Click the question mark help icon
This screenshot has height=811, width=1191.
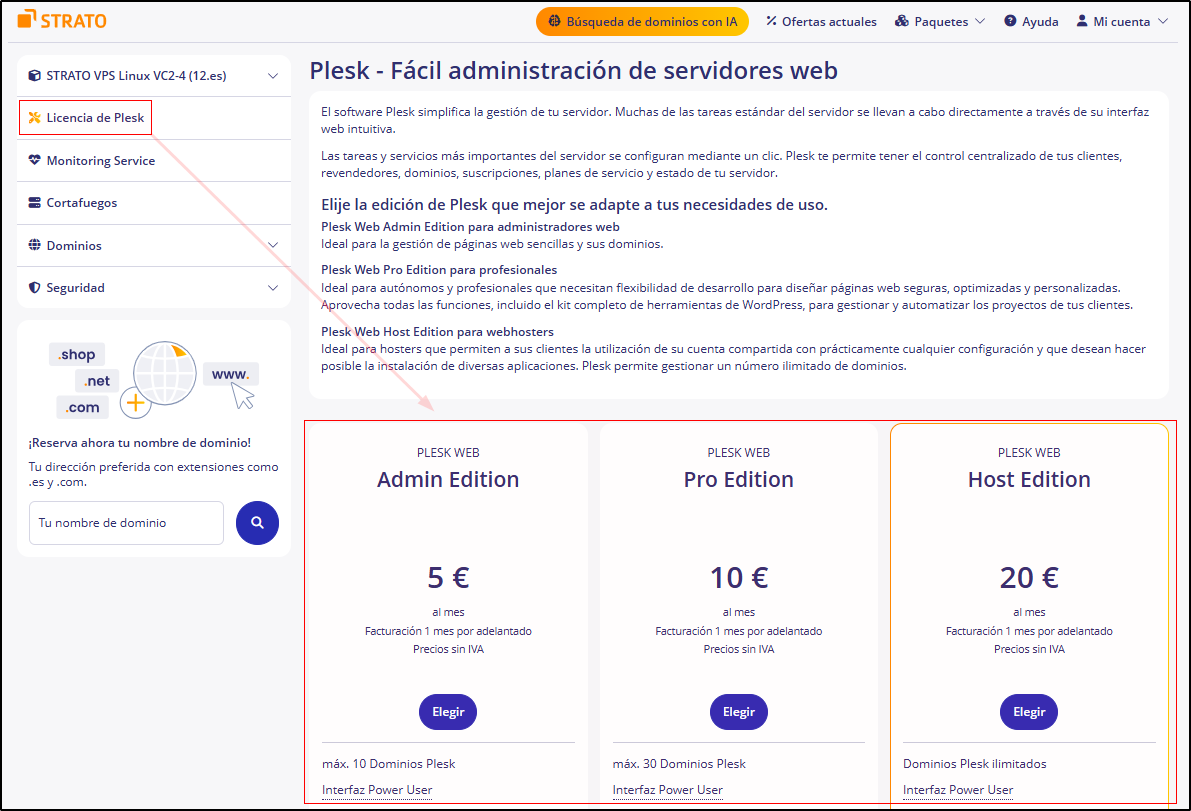[x=1010, y=21]
